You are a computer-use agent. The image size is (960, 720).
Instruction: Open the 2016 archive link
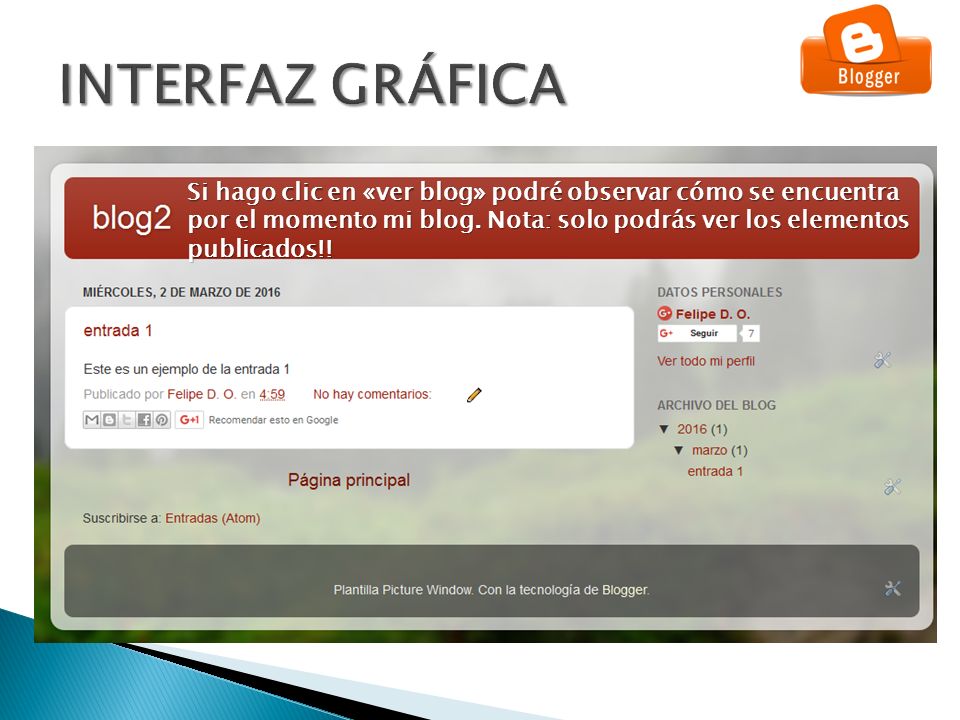692,429
